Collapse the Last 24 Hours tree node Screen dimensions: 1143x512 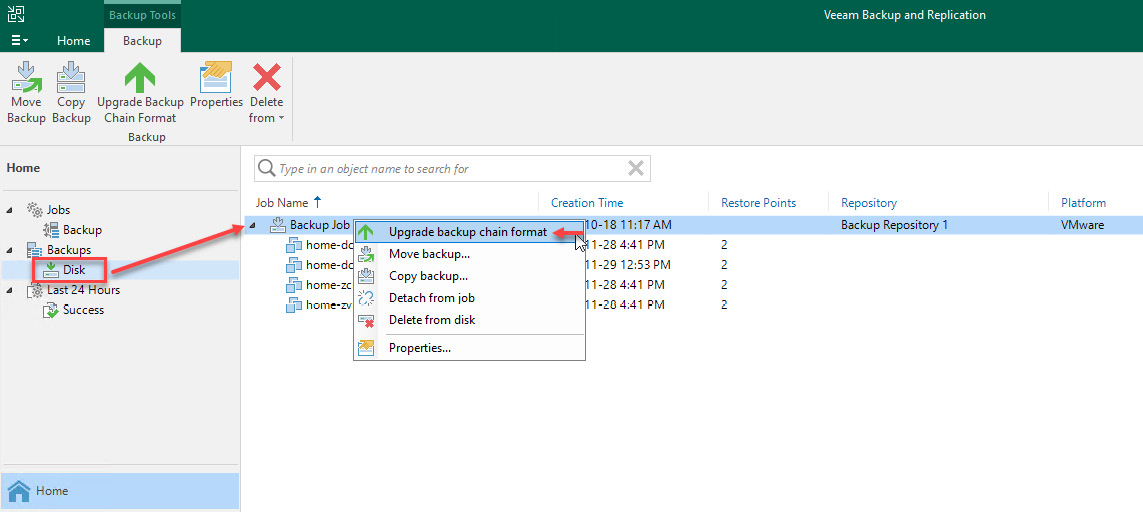[x=9, y=290]
